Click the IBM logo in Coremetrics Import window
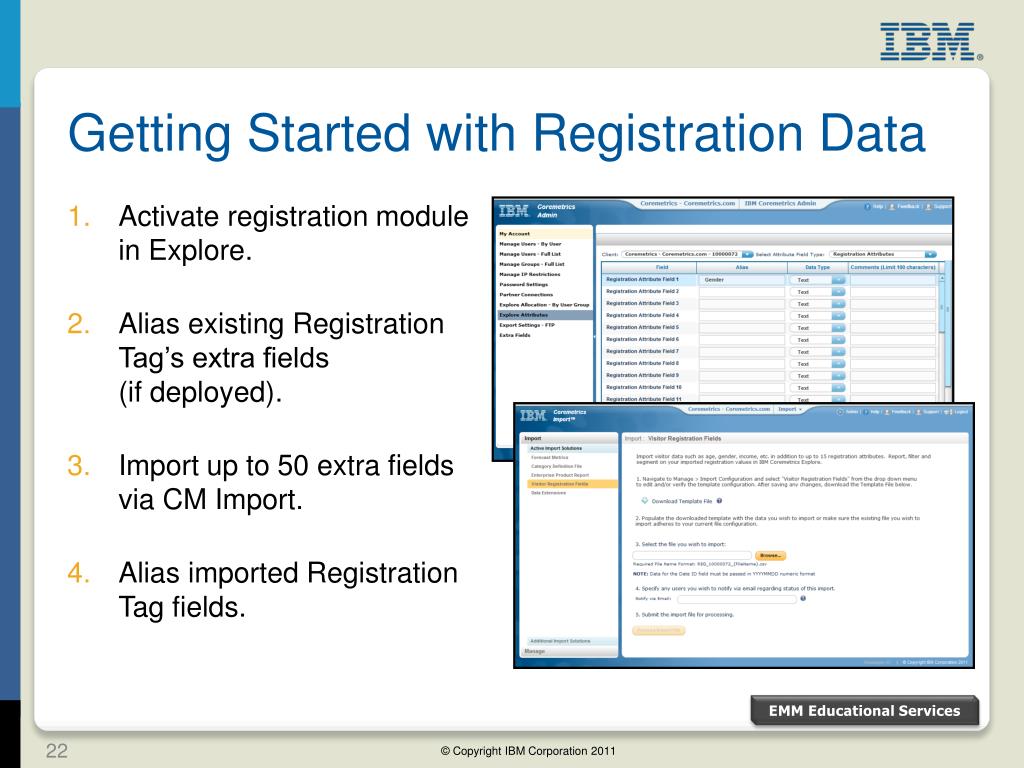This screenshot has width=1024, height=768. (533, 415)
